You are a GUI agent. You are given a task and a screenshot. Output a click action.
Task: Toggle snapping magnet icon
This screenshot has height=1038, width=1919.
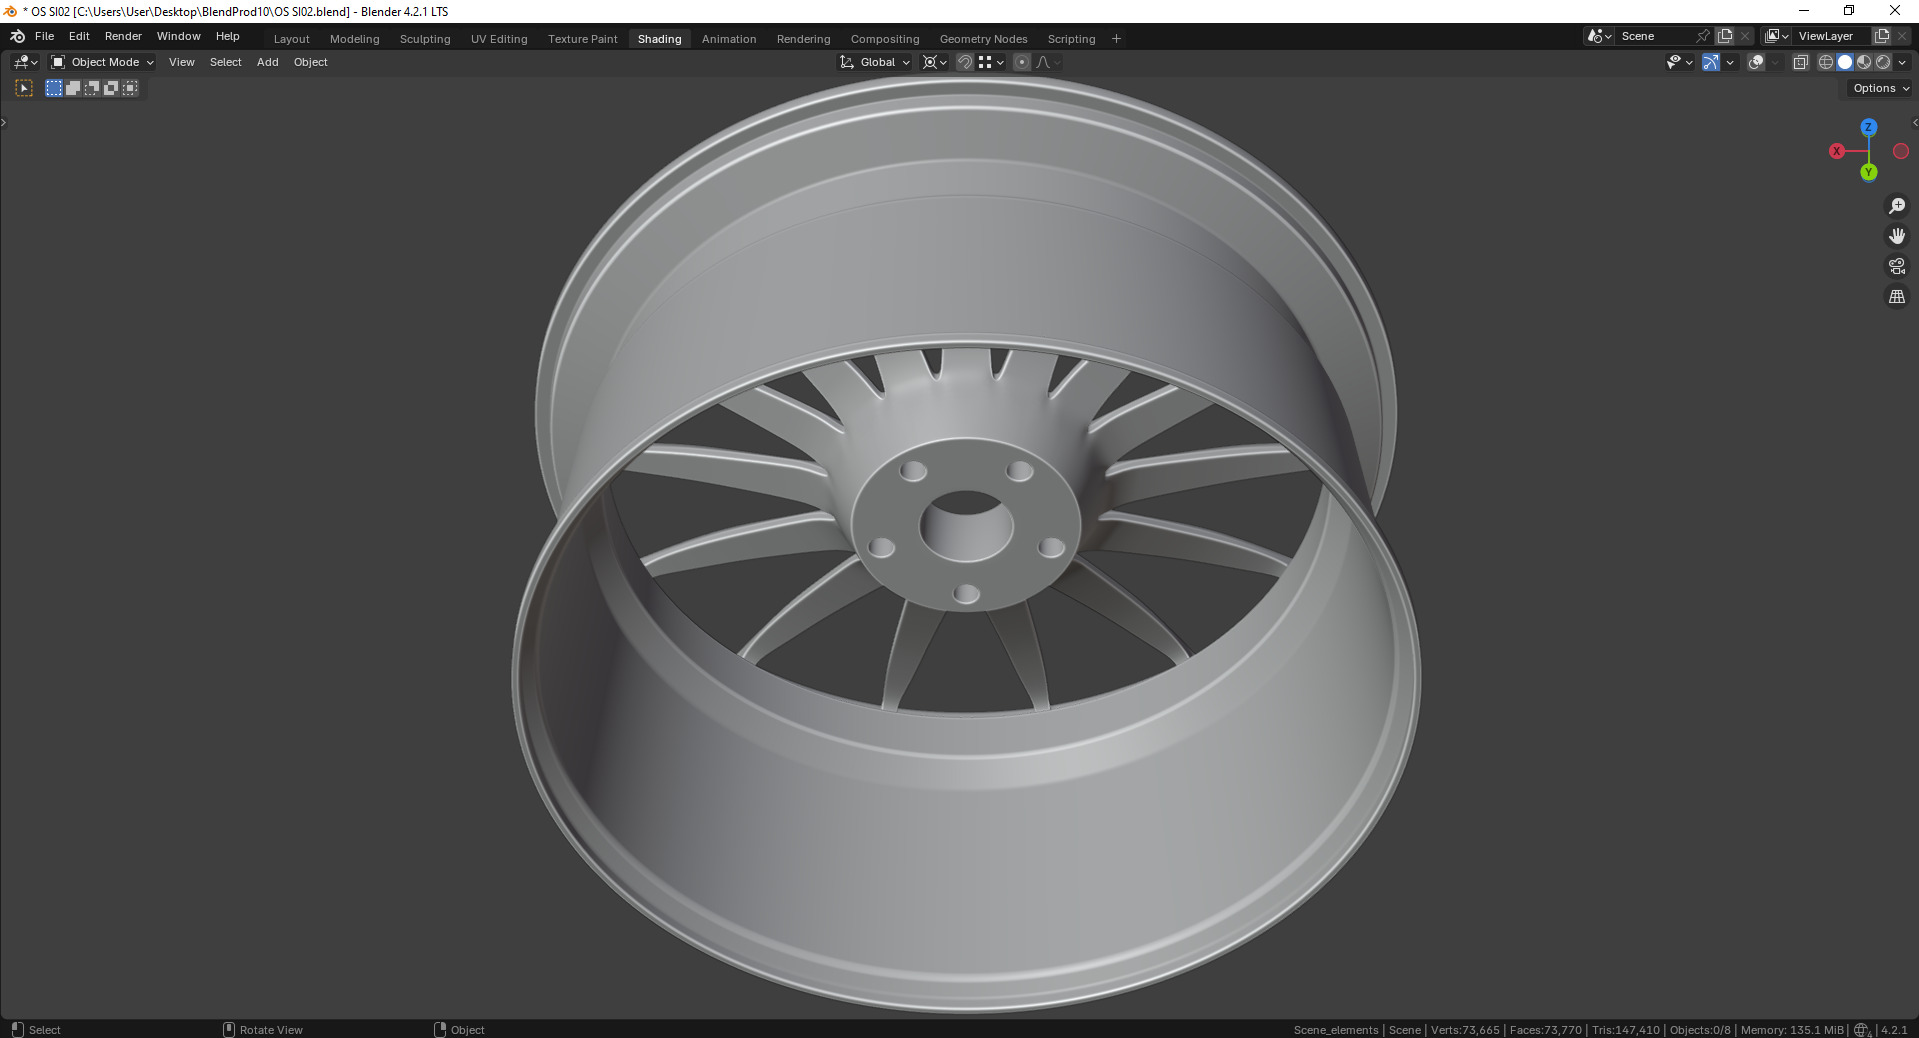click(x=965, y=62)
